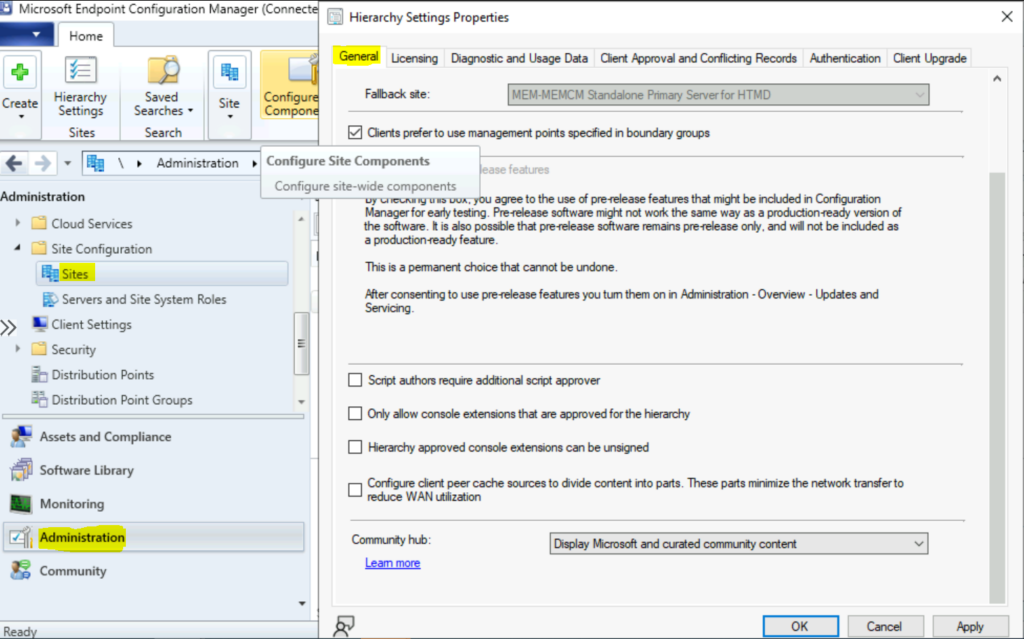This screenshot has height=639, width=1024.
Task: Enable script authors require additional approver
Action: [x=355, y=380]
